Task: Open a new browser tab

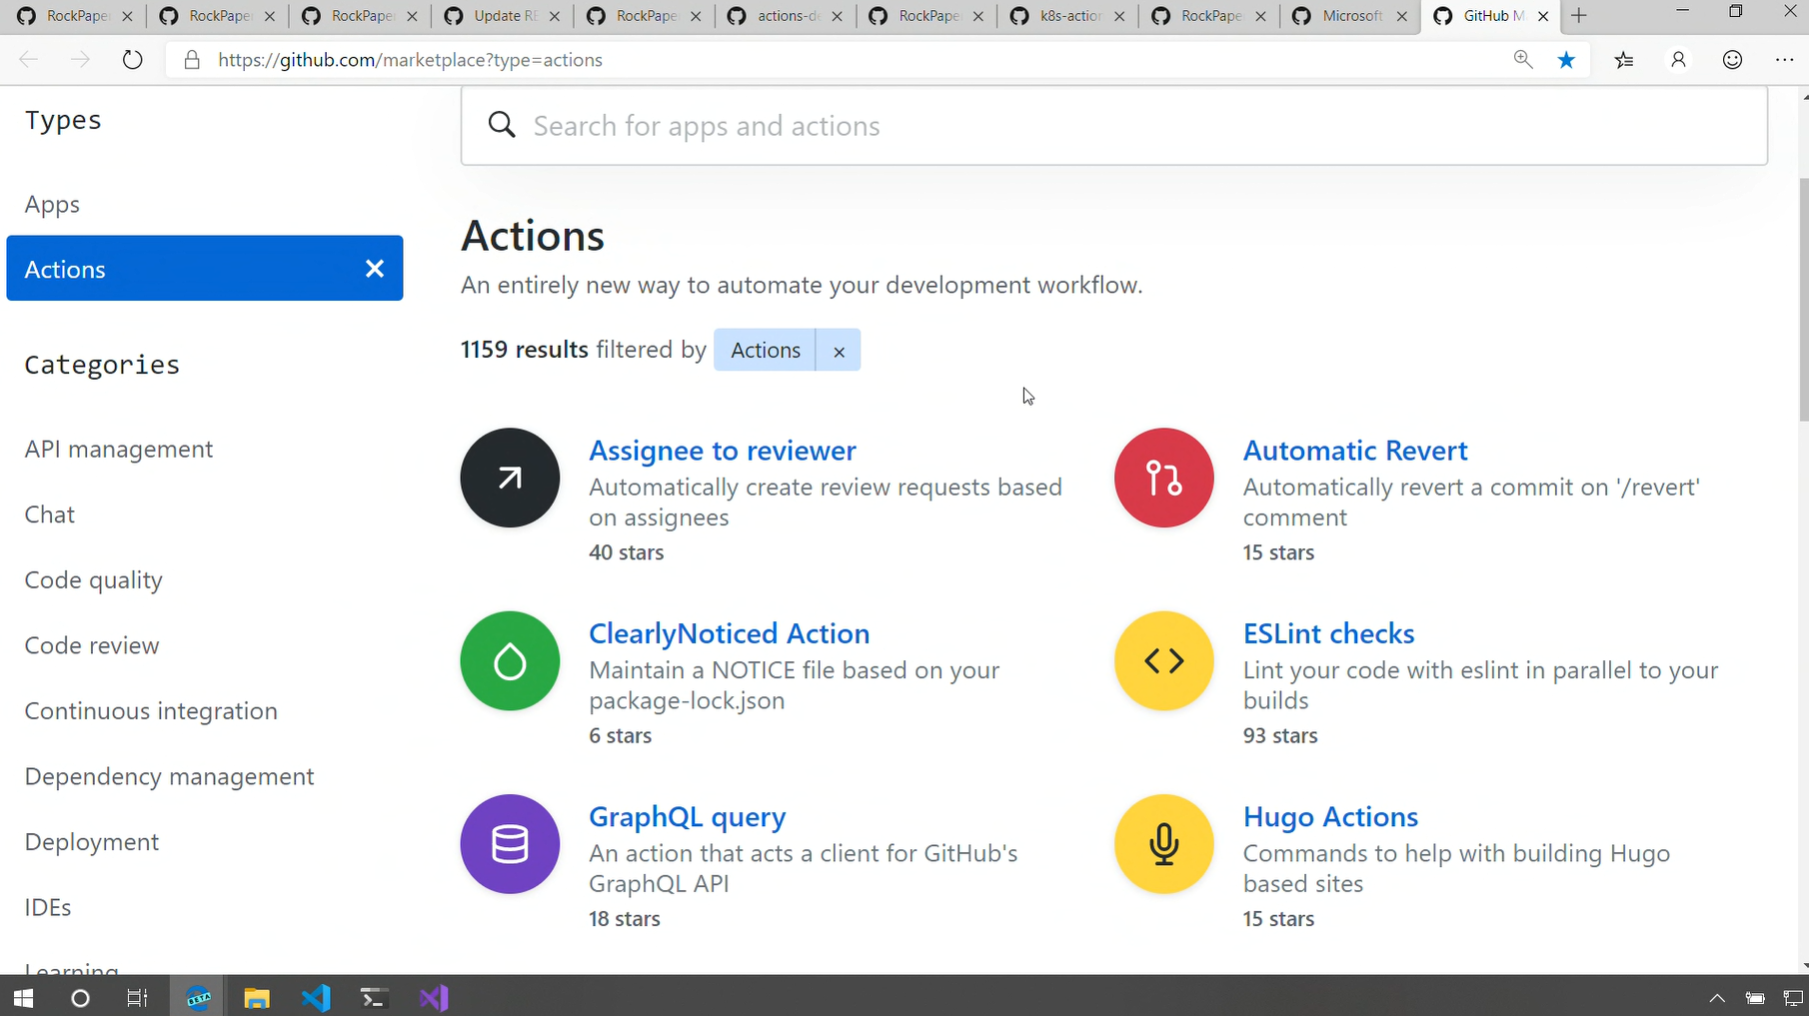Action: 1579,16
